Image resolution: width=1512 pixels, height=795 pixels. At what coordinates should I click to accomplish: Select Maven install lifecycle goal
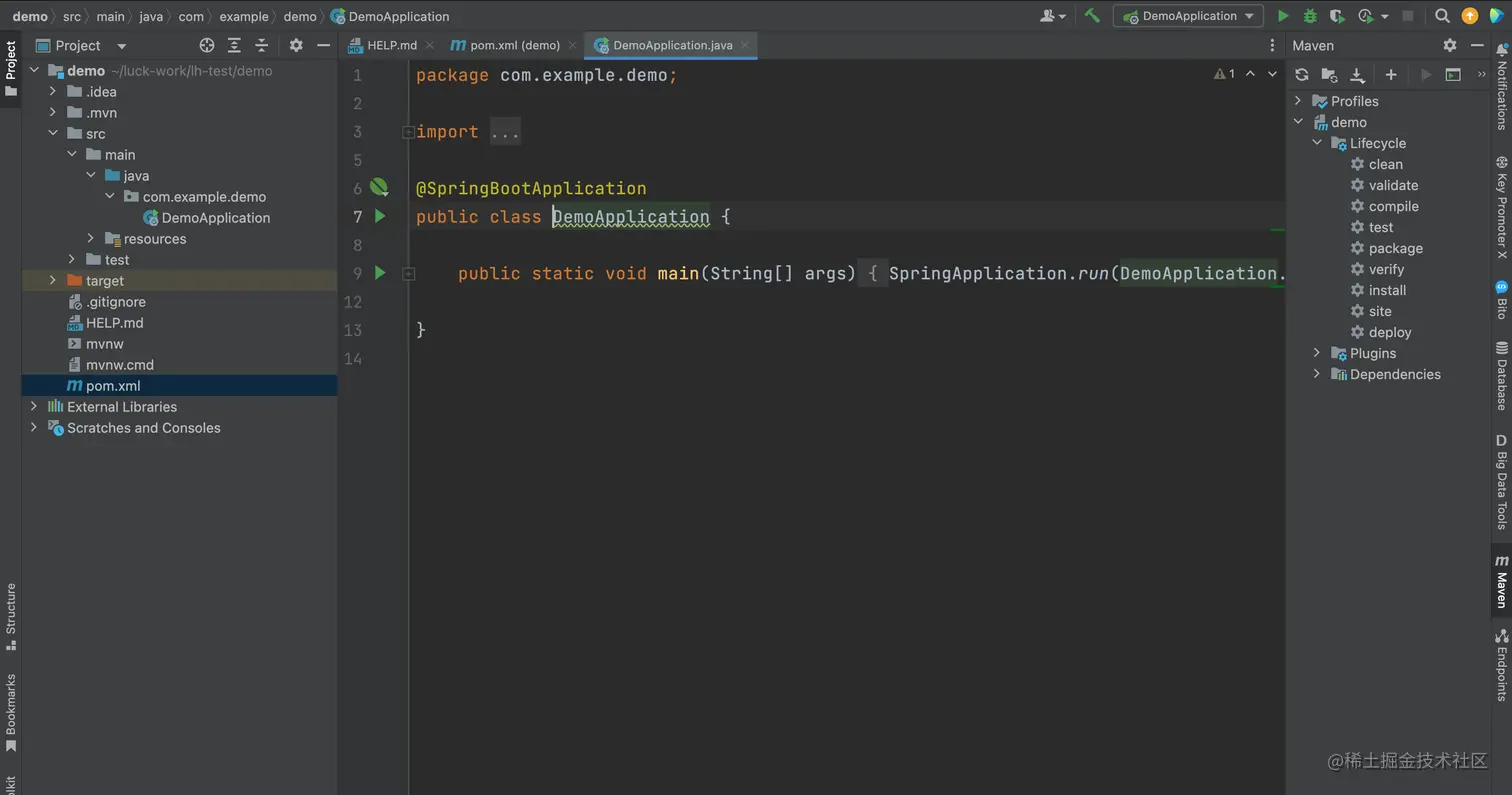1387,290
